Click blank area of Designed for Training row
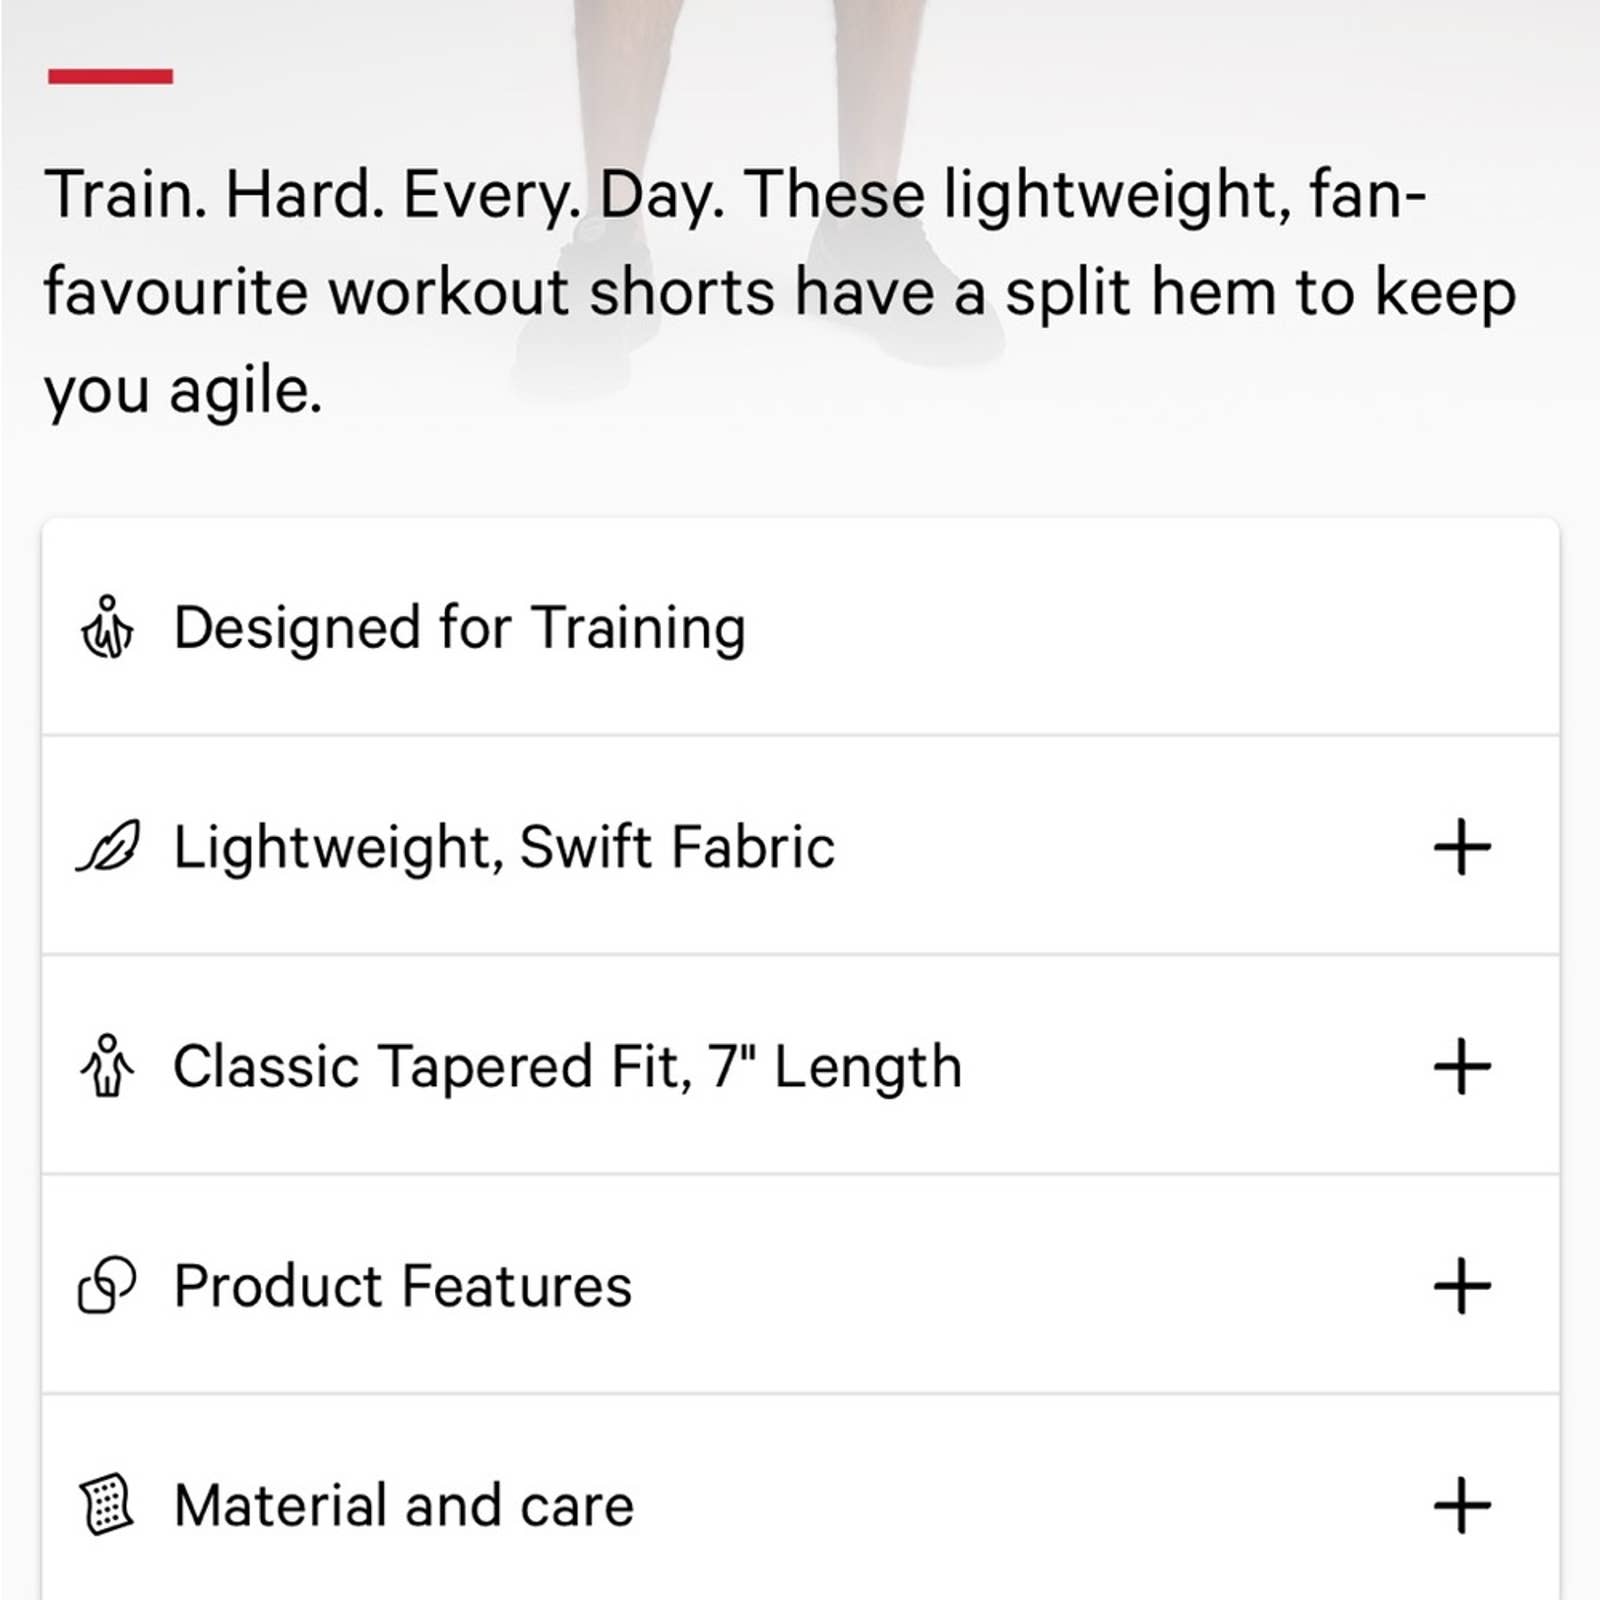1600x1600 pixels. pos(1150,628)
